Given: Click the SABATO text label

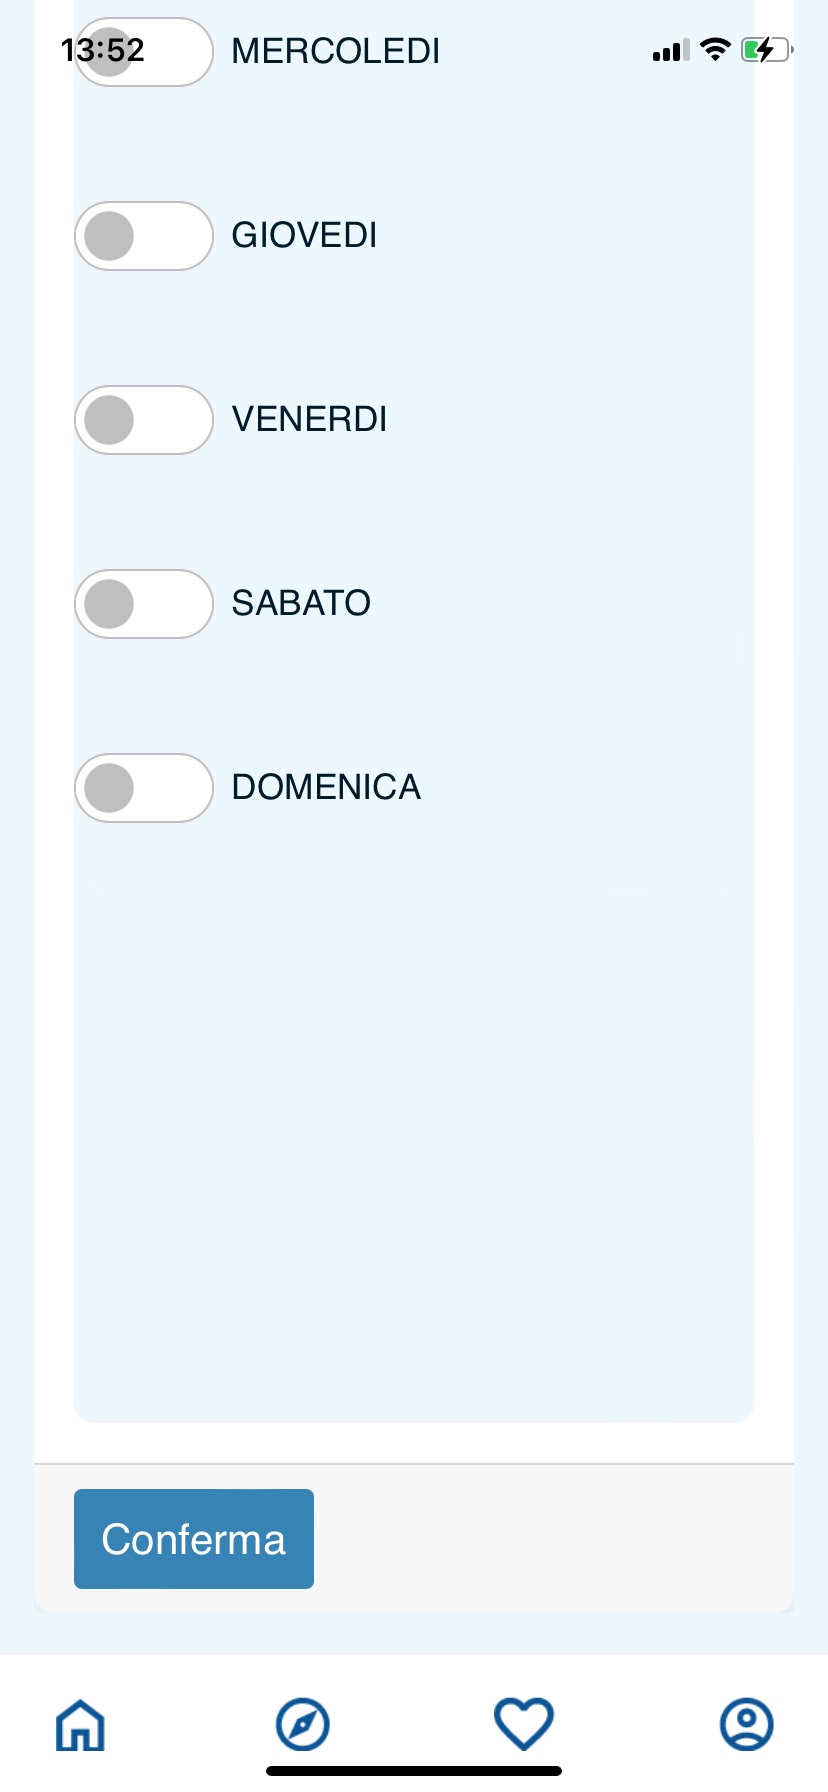Looking at the screenshot, I should (x=302, y=604).
